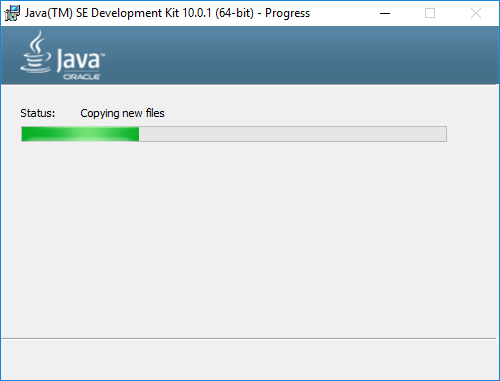Click the TM symbol next to Java
The height and width of the screenshot is (381, 500).
coord(103,55)
